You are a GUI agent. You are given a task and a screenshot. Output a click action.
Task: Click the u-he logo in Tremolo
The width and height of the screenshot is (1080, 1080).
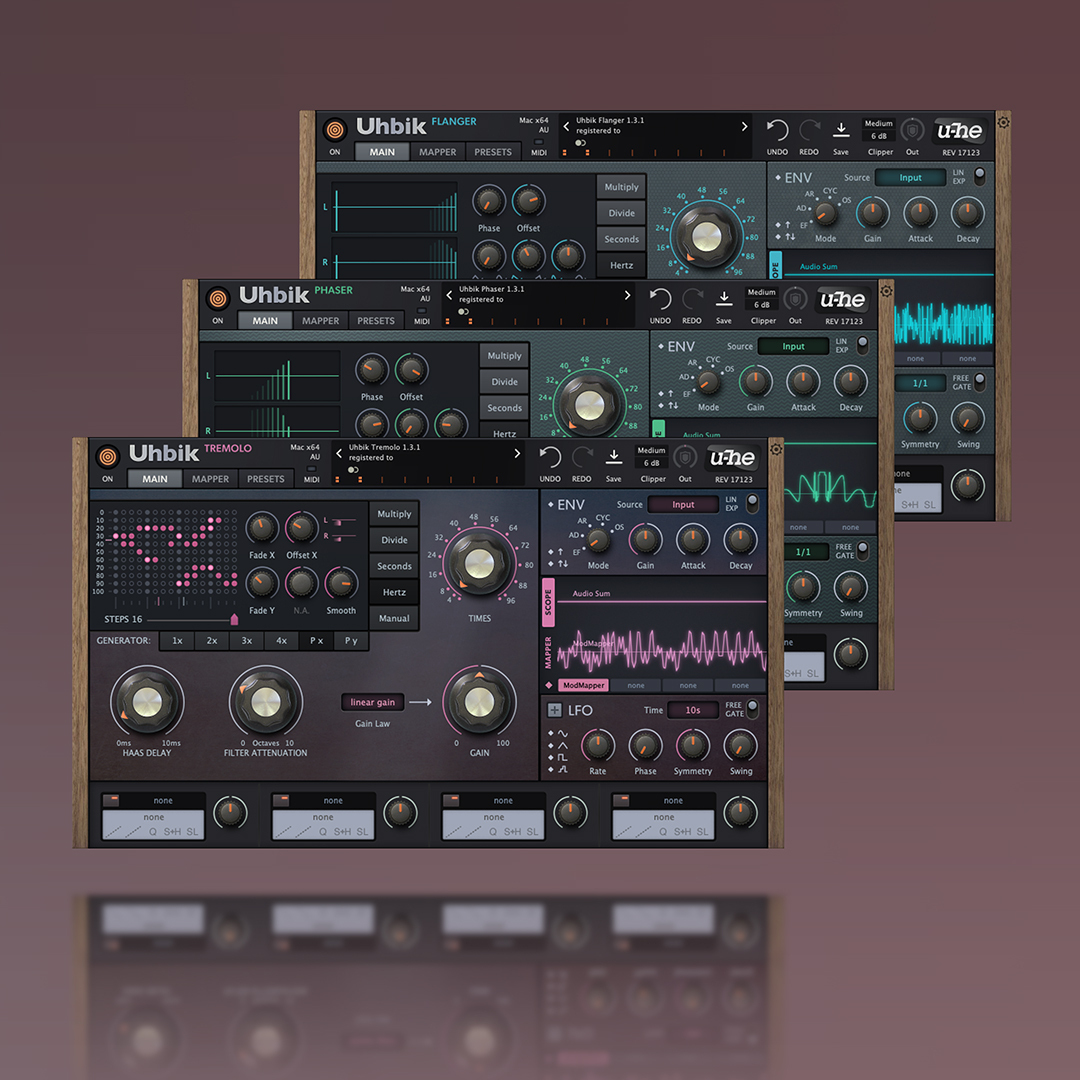pos(731,457)
